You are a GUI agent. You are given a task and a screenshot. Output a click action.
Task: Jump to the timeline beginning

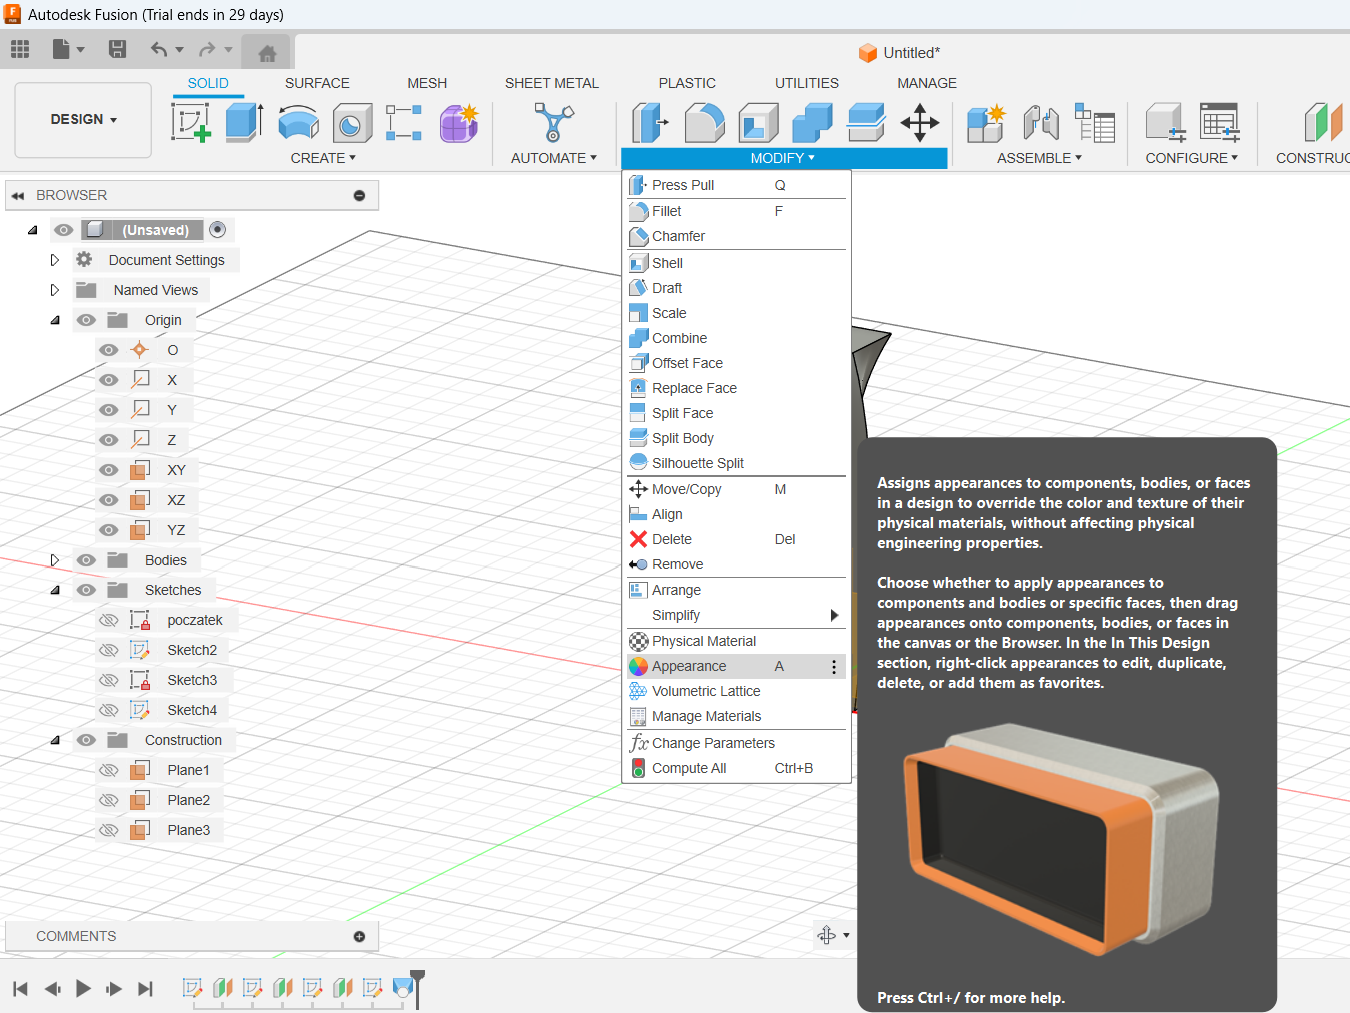[20, 989]
